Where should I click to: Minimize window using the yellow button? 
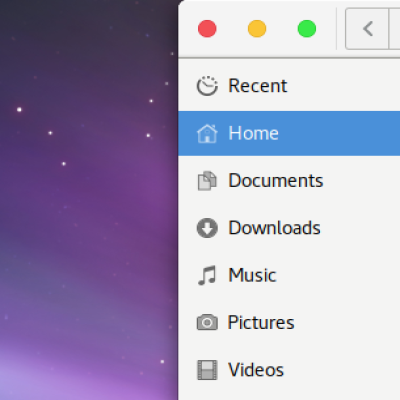[x=257, y=29]
